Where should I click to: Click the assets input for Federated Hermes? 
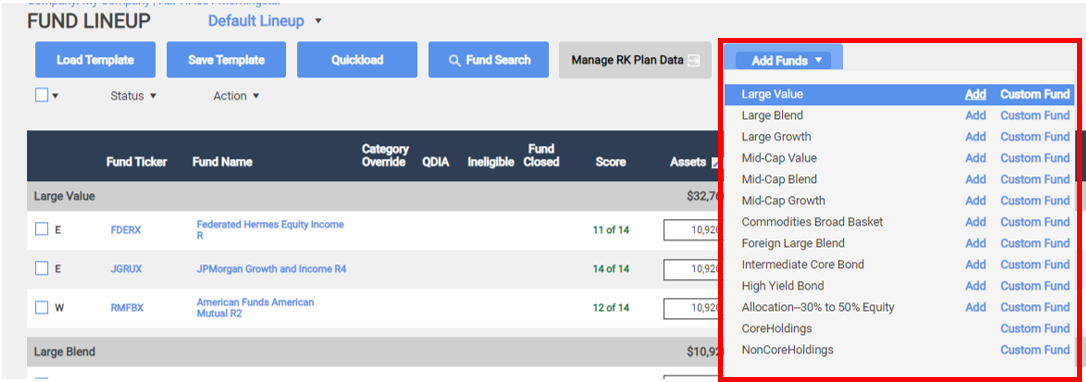click(691, 230)
